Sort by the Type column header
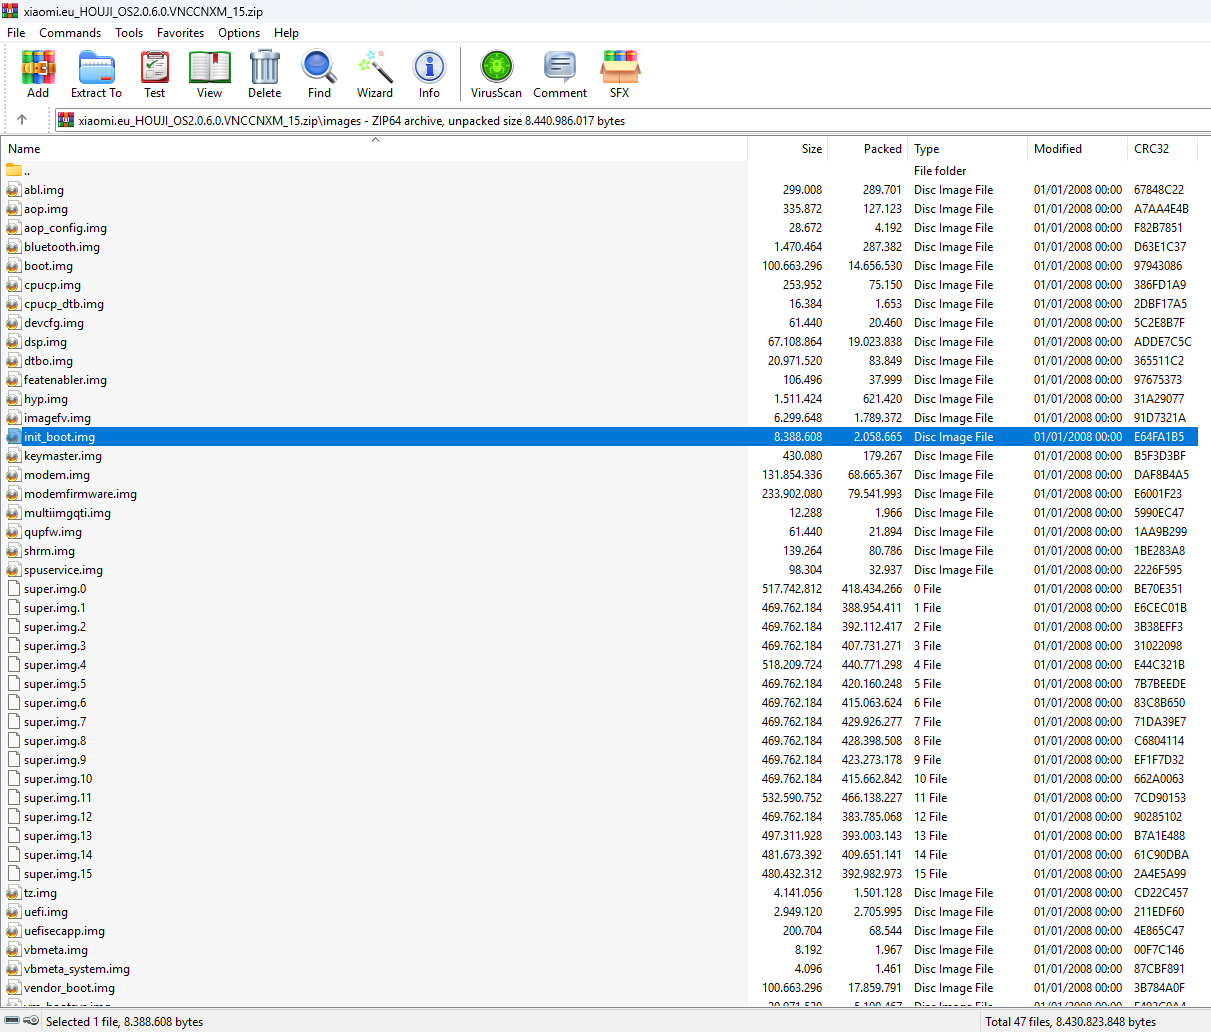The width and height of the screenshot is (1211, 1032). pyautogui.click(x=967, y=149)
